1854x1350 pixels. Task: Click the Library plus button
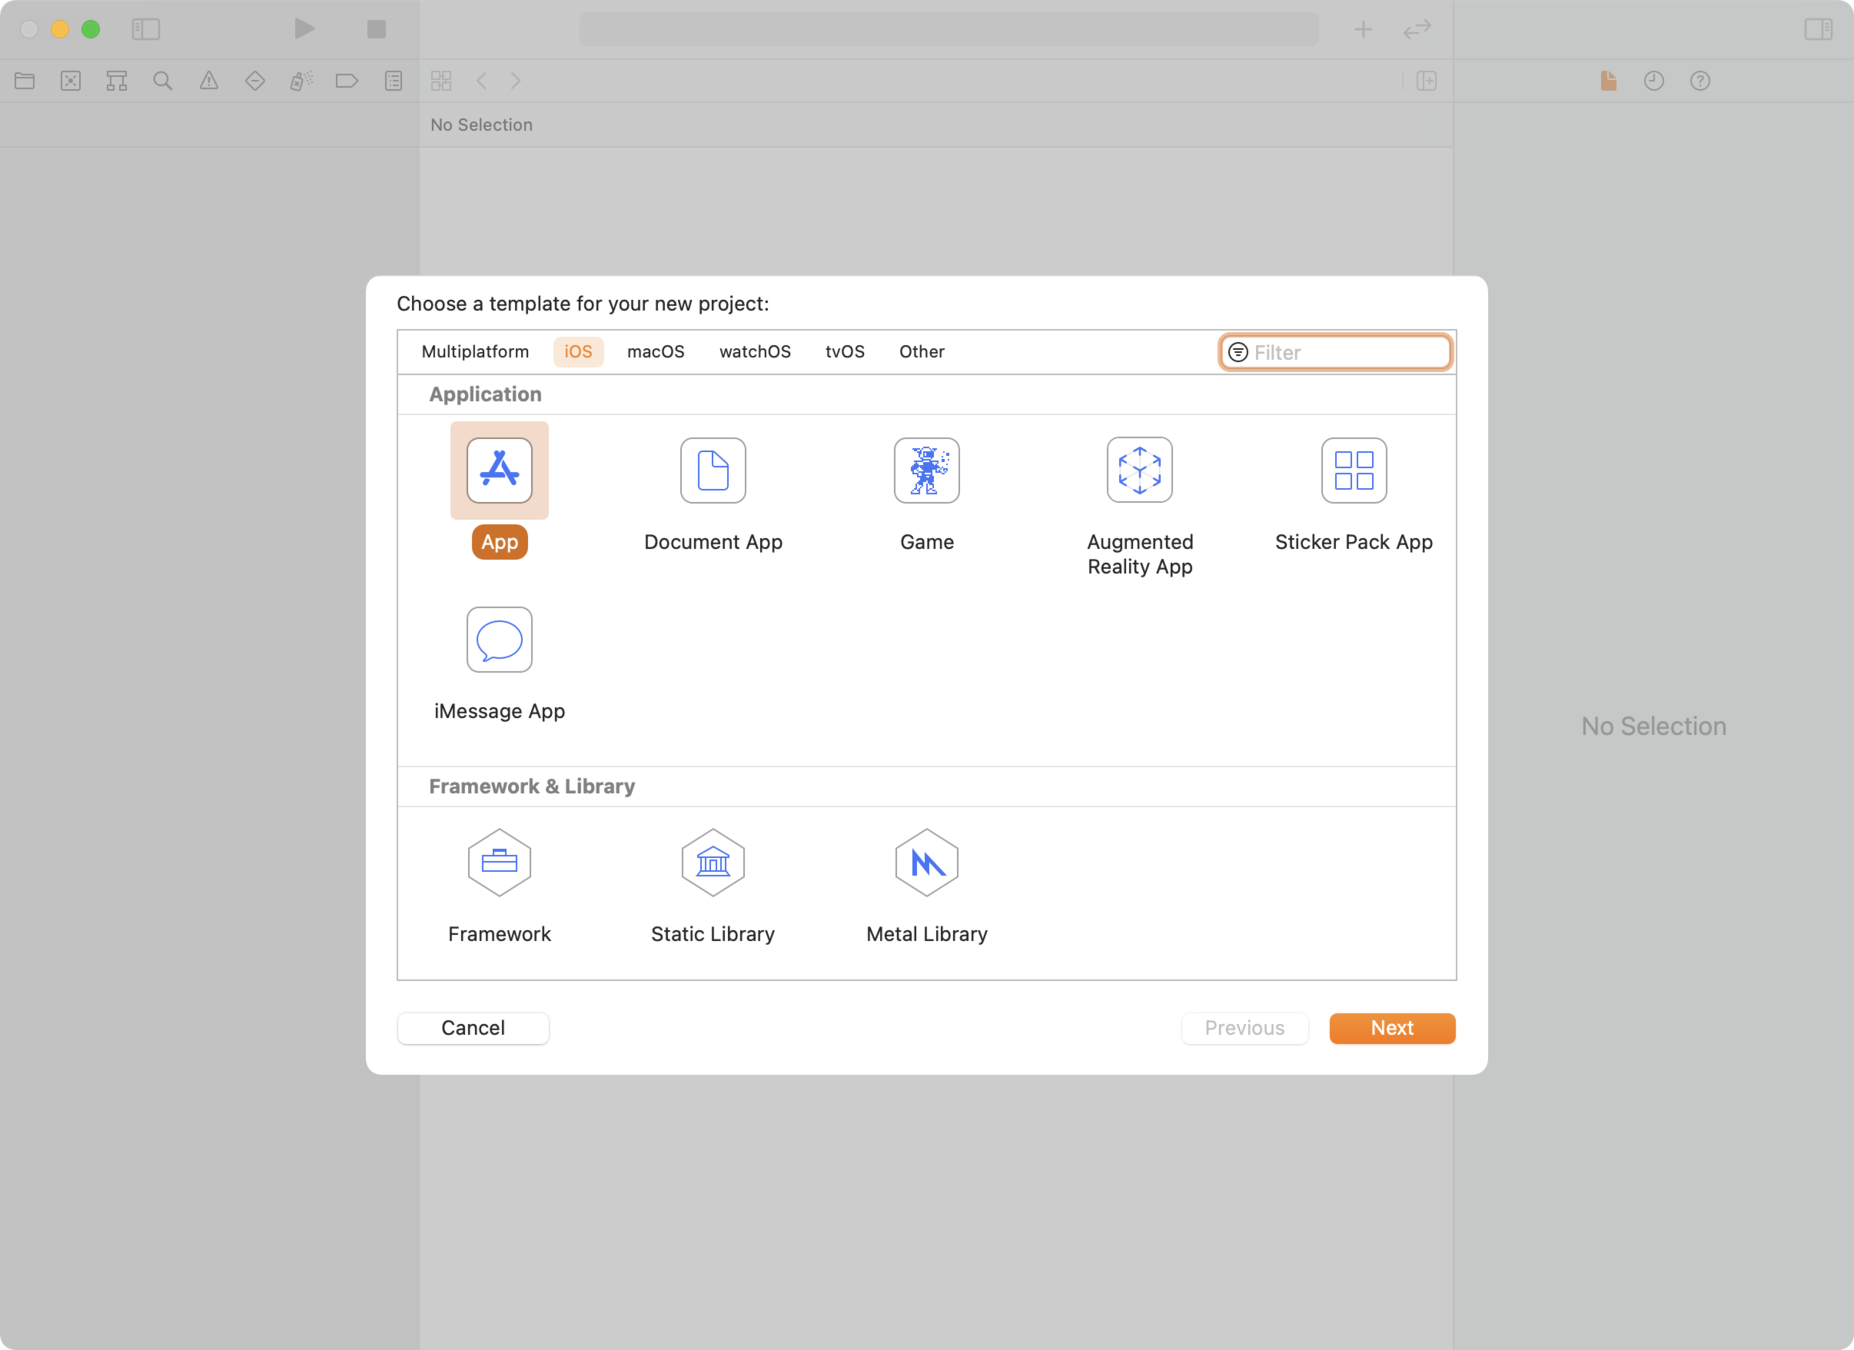(x=1363, y=29)
